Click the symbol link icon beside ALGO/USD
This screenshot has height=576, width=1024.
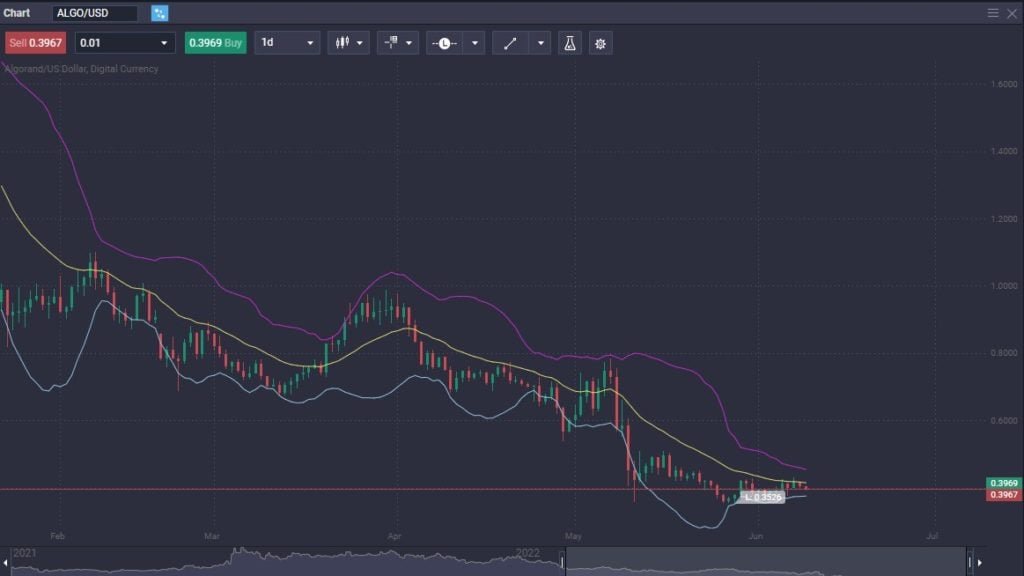(160, 13)
